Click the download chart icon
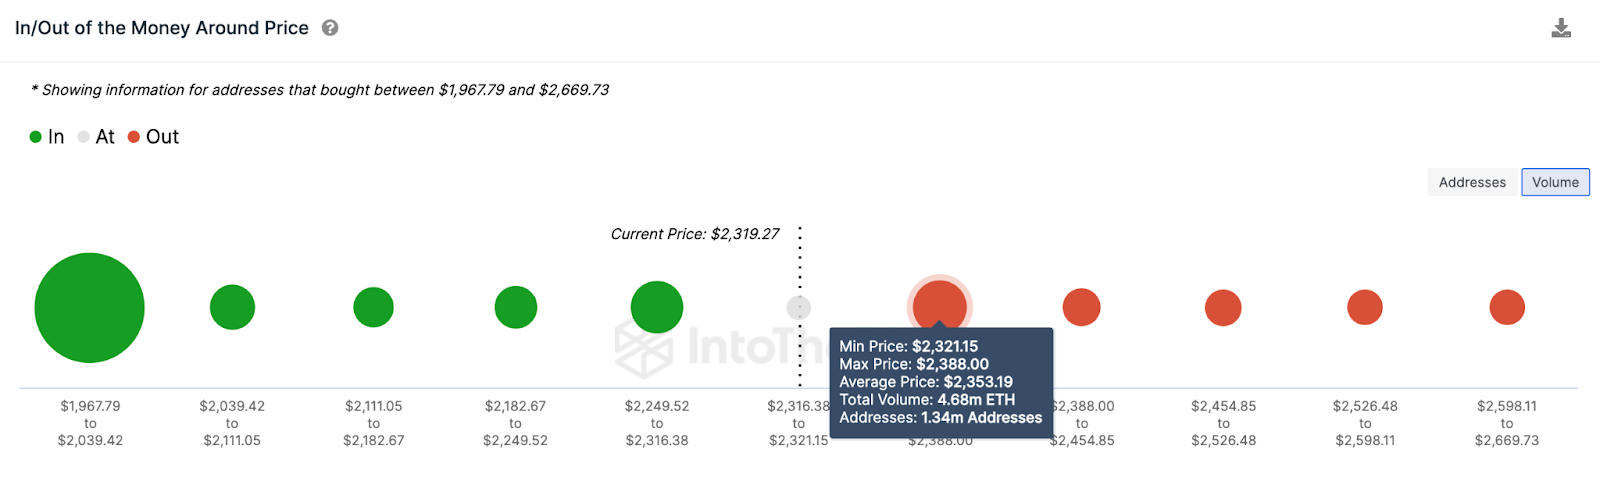The height and width of the screenshot is (492, 1600). pos(1561,28)
